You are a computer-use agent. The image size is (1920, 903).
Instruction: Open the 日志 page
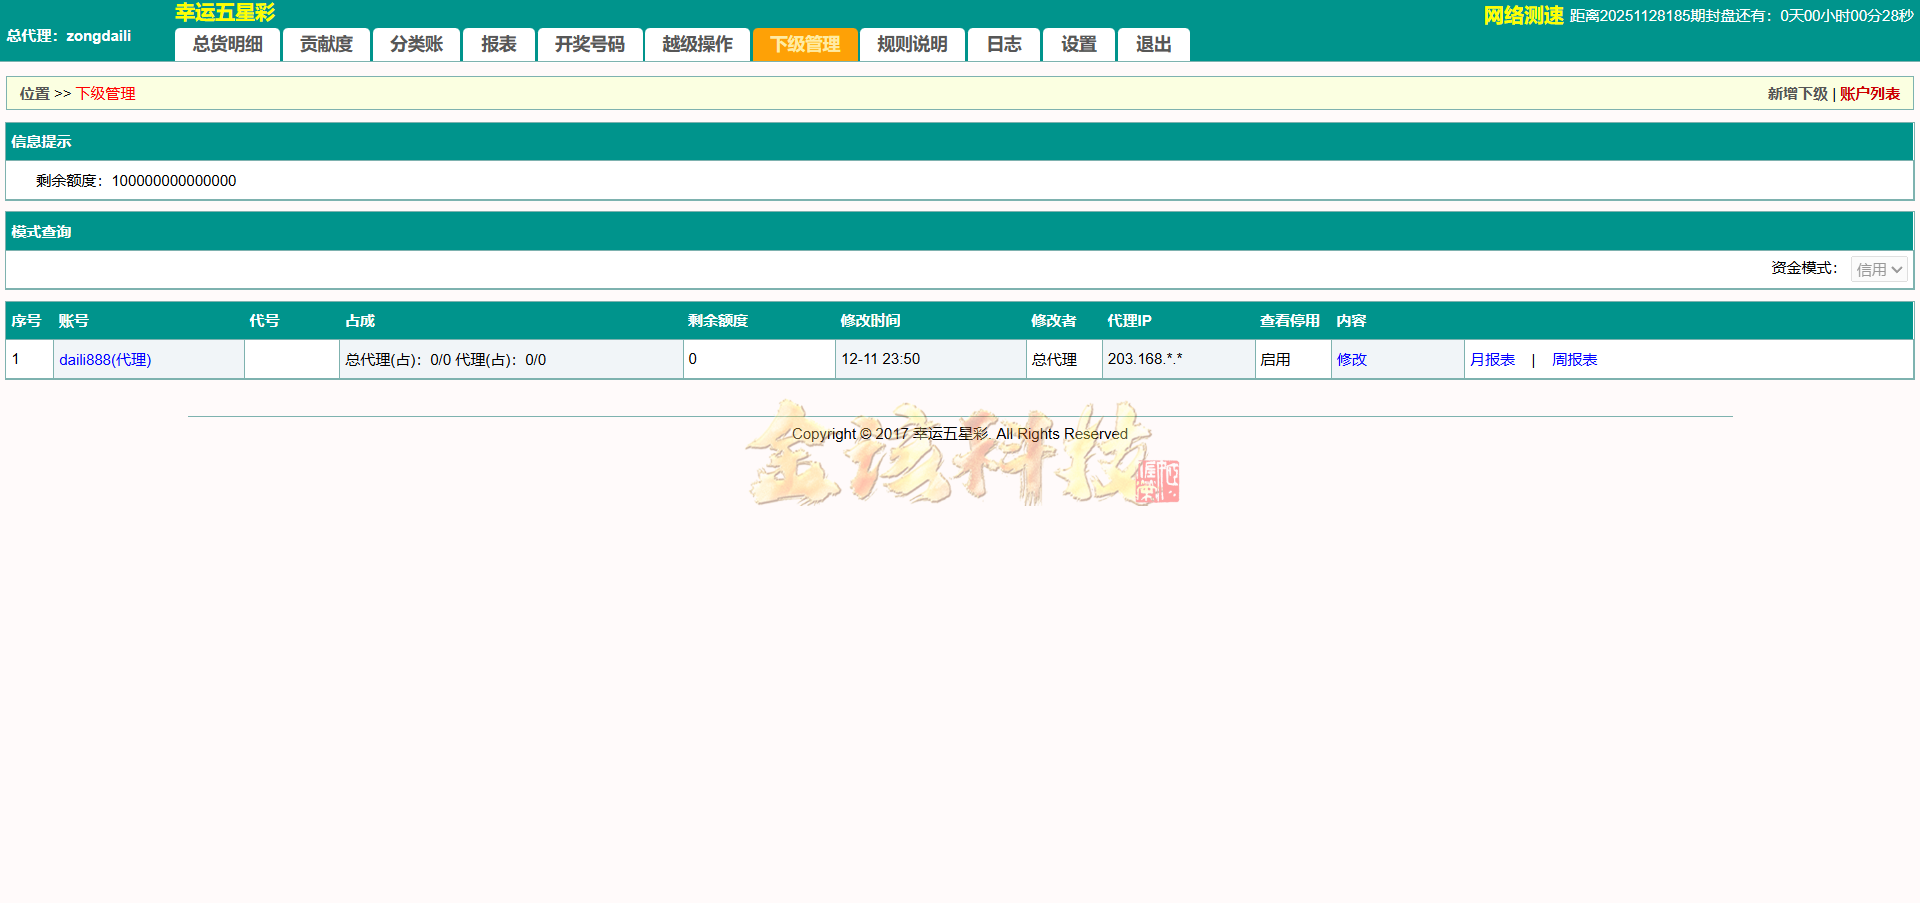pyautogui.click(x=1003, y=44)
